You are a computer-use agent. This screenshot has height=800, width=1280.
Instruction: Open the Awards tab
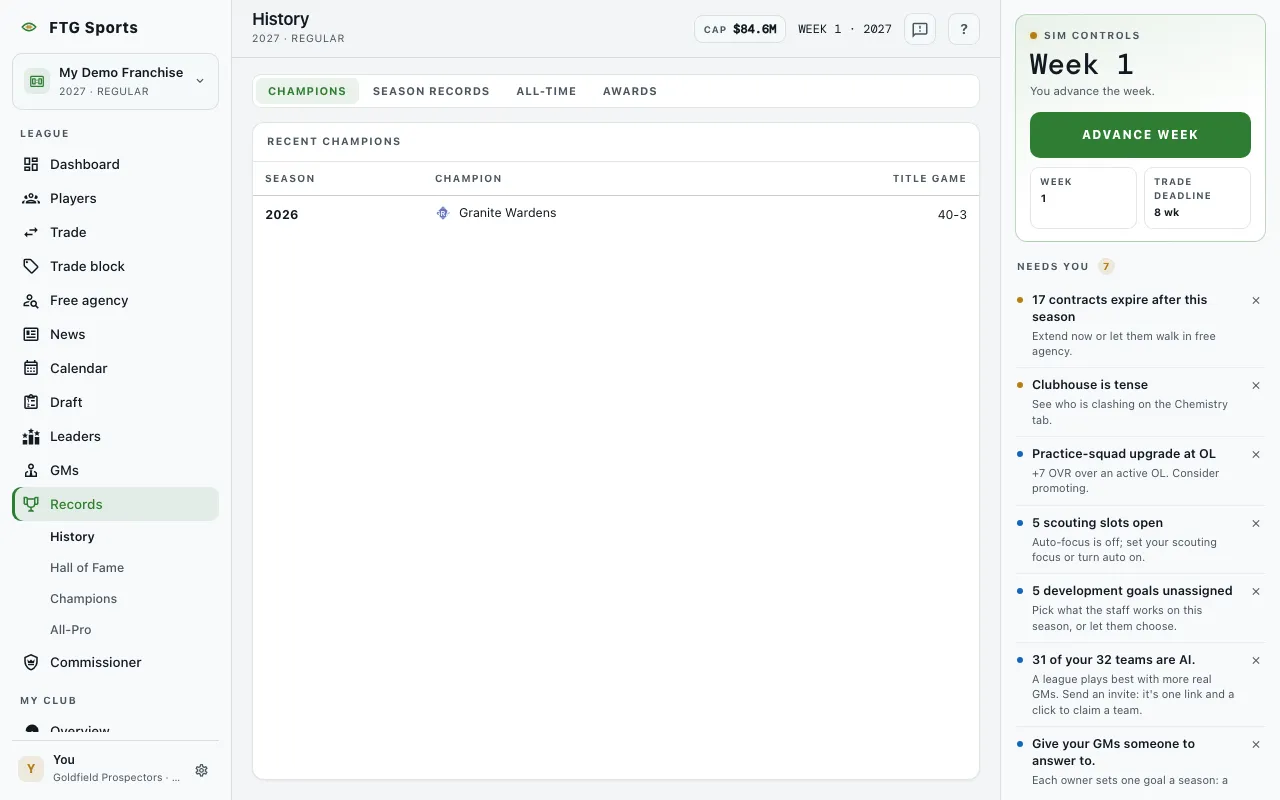tap(630, 91)
